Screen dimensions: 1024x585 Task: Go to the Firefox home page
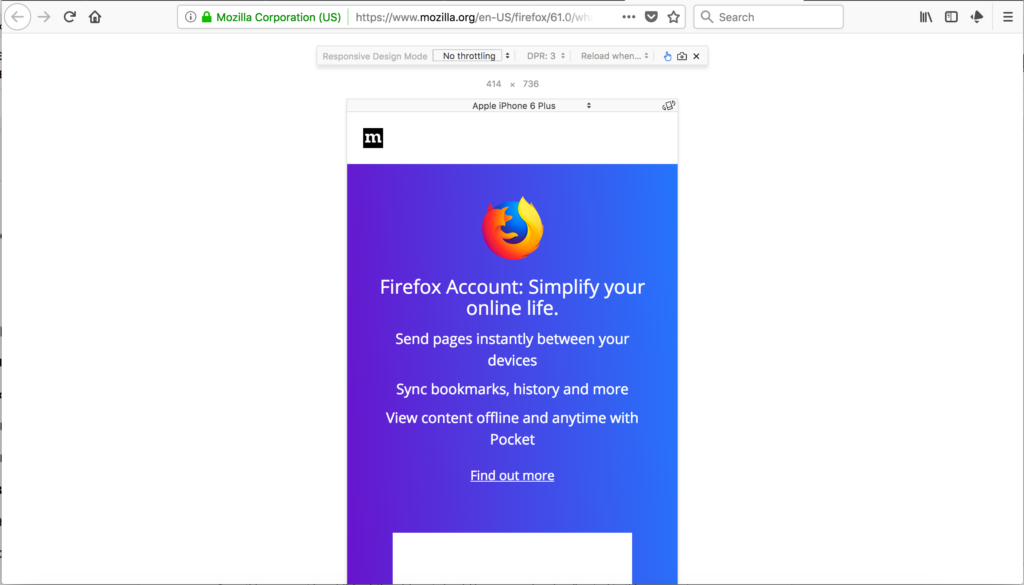click(95, 17)
